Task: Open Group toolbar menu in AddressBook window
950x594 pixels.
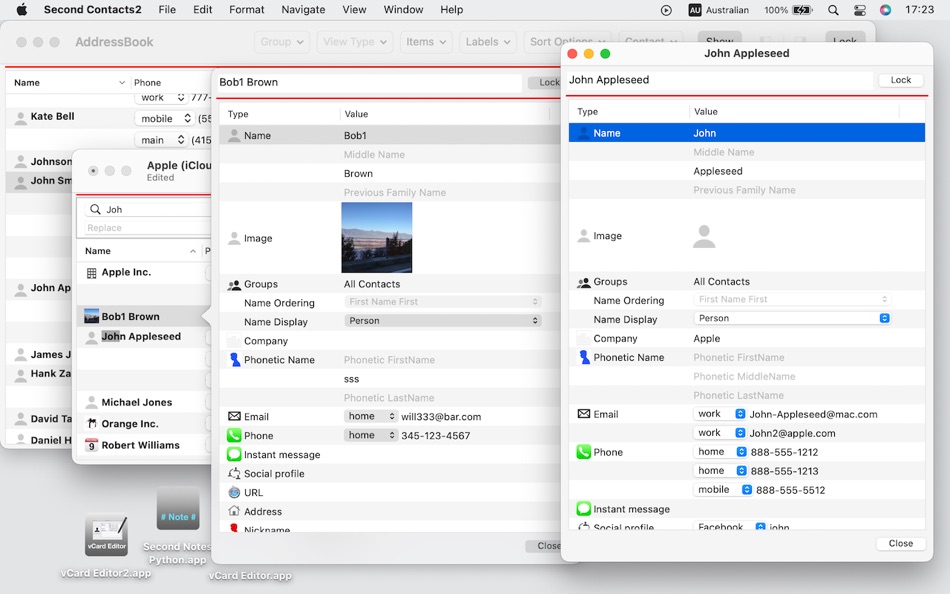Action: point(282,42)
